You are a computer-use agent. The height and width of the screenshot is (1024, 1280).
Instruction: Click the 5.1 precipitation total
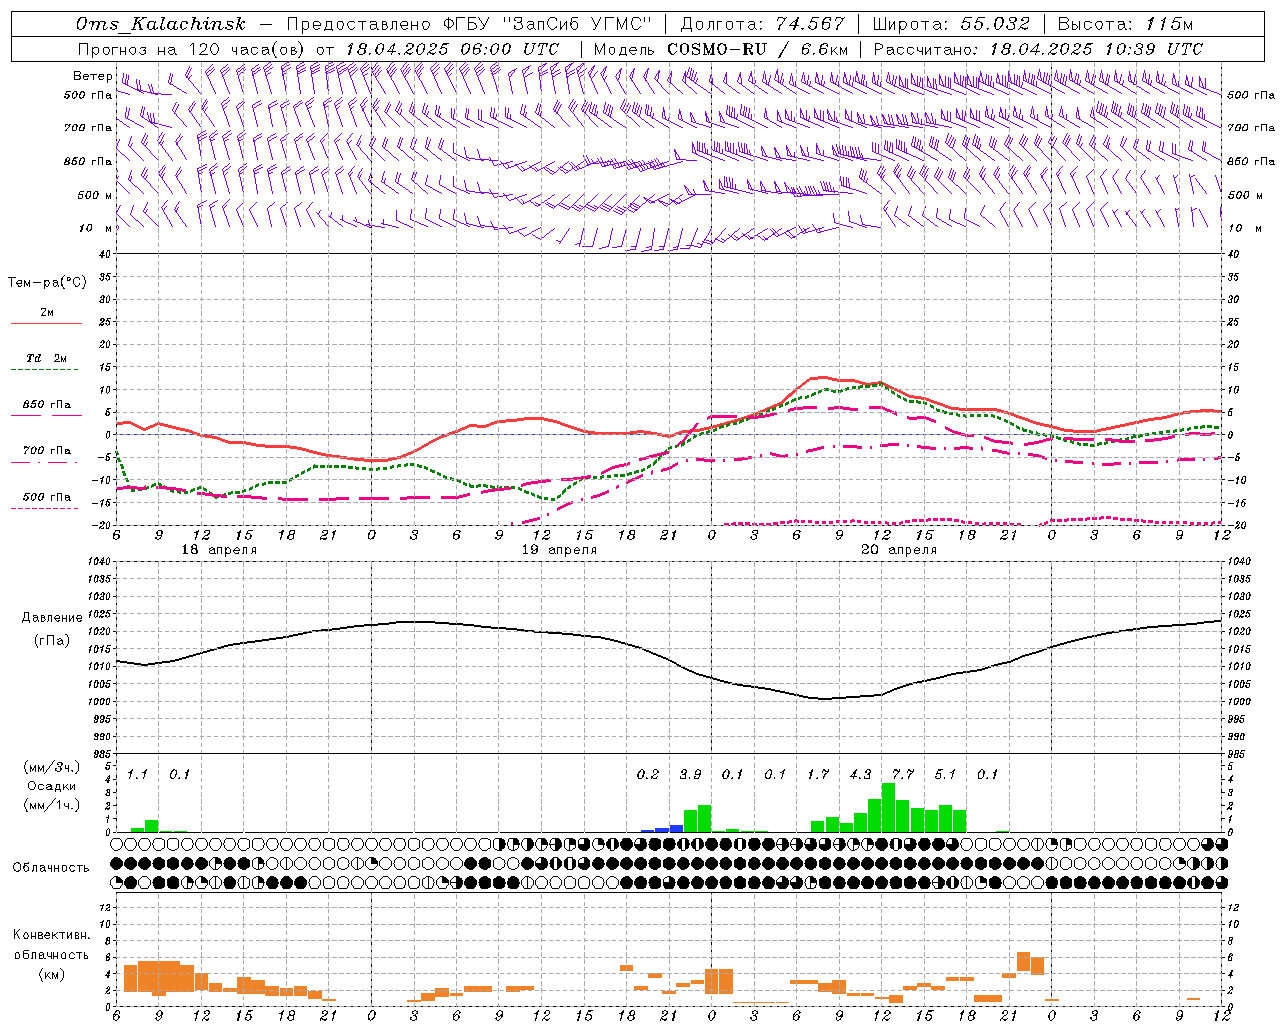(x=945, y=774)
